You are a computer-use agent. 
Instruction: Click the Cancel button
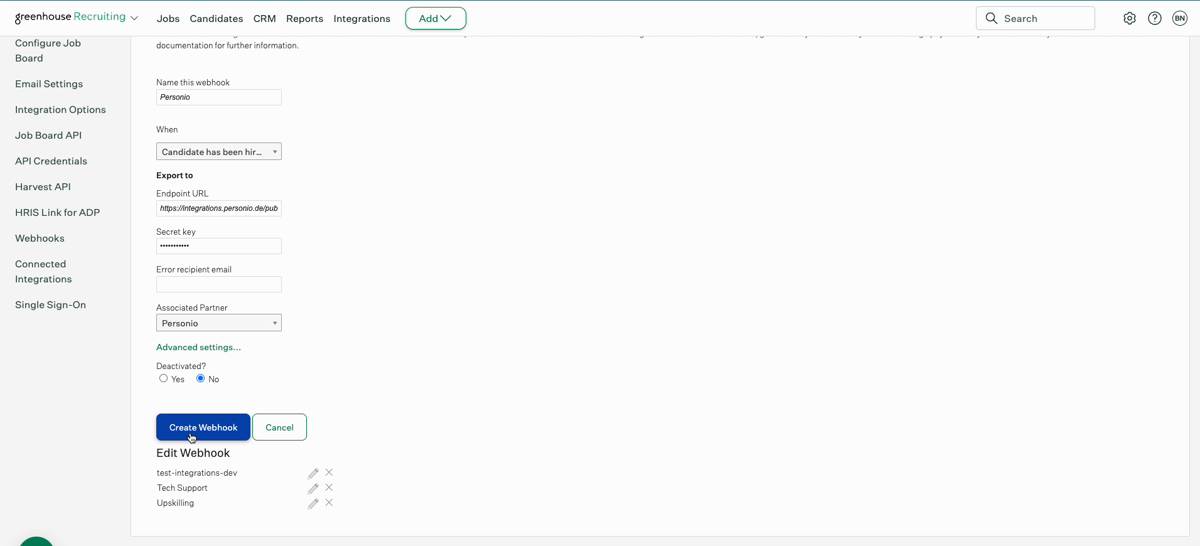[279, 427]
